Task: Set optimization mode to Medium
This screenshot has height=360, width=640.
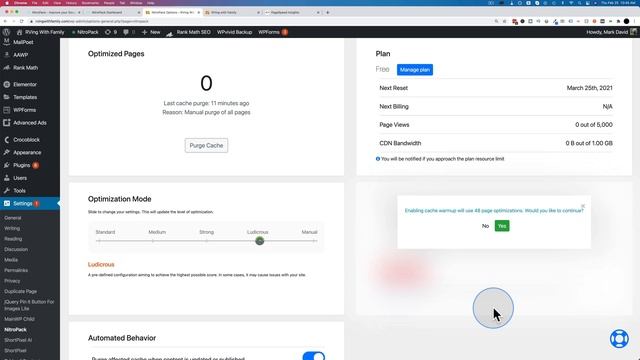Action: point(157,232)
